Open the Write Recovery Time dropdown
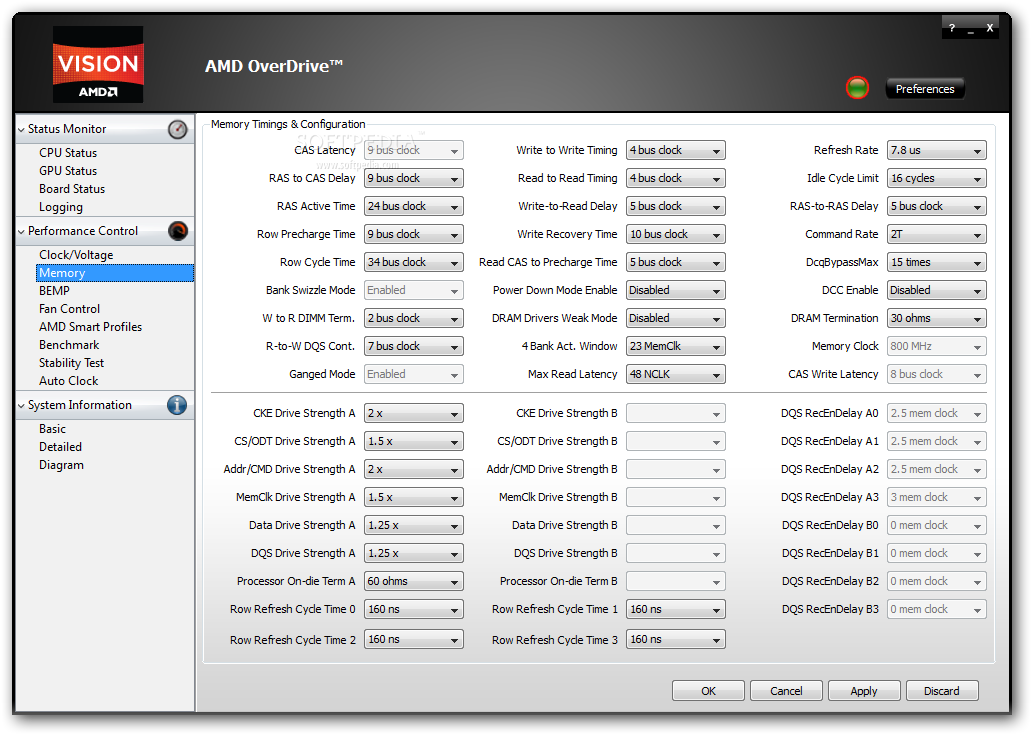 tap(675, 234)
